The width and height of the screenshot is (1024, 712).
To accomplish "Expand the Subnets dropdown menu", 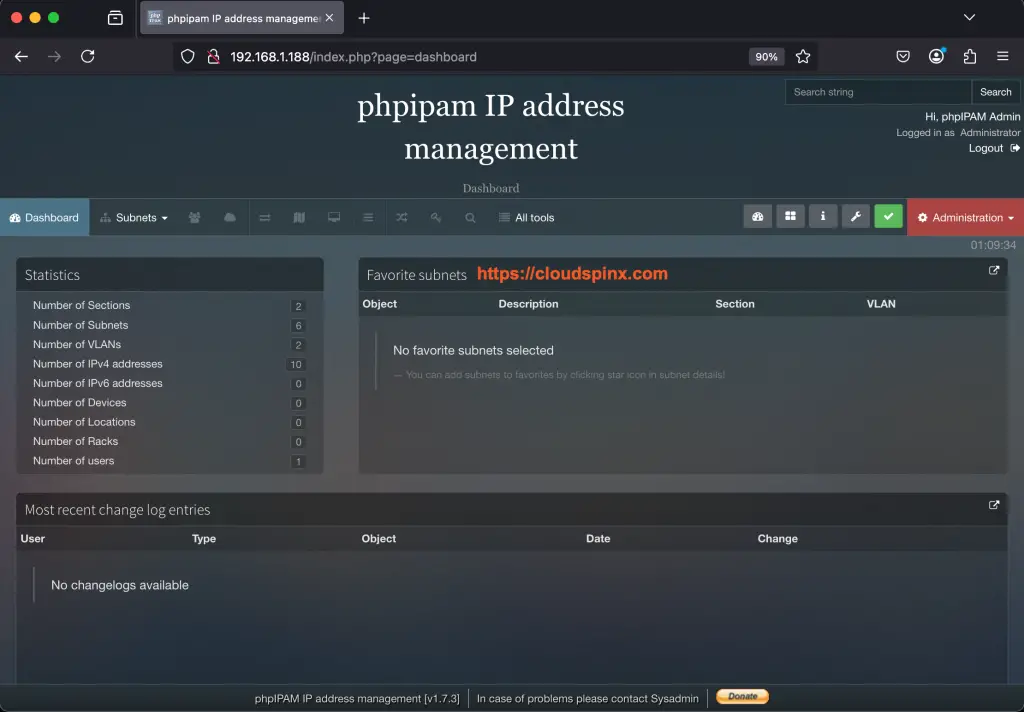I will point(133,217).
